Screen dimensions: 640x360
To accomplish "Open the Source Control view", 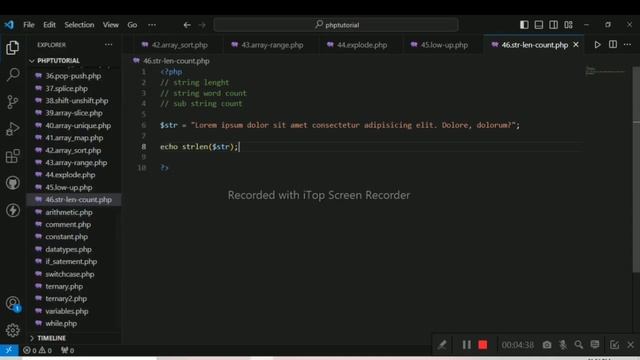I will click(13, 102).
